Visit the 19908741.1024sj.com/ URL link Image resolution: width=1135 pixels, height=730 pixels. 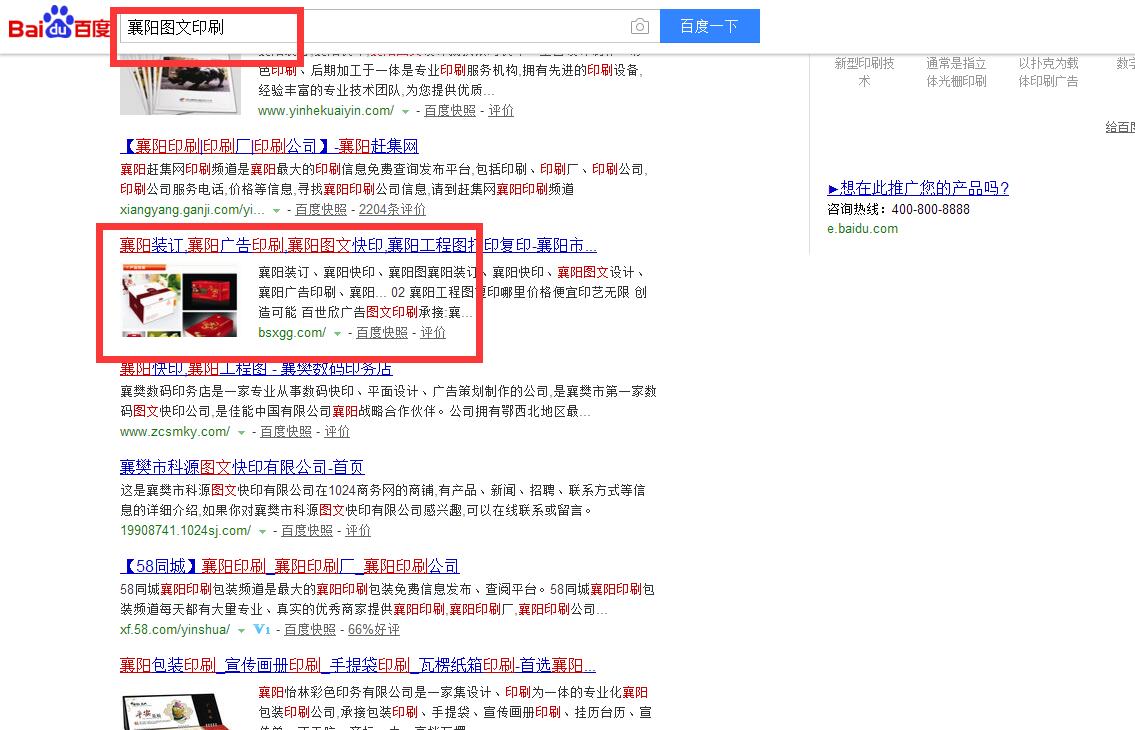pos(185,531)
